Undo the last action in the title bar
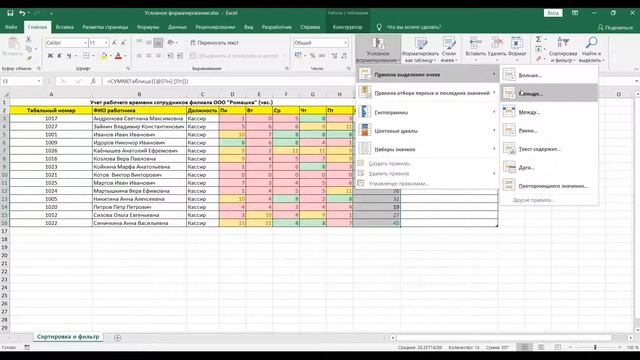Image resolution: width=640 pixels, height=360 pixels. (22, 13)
